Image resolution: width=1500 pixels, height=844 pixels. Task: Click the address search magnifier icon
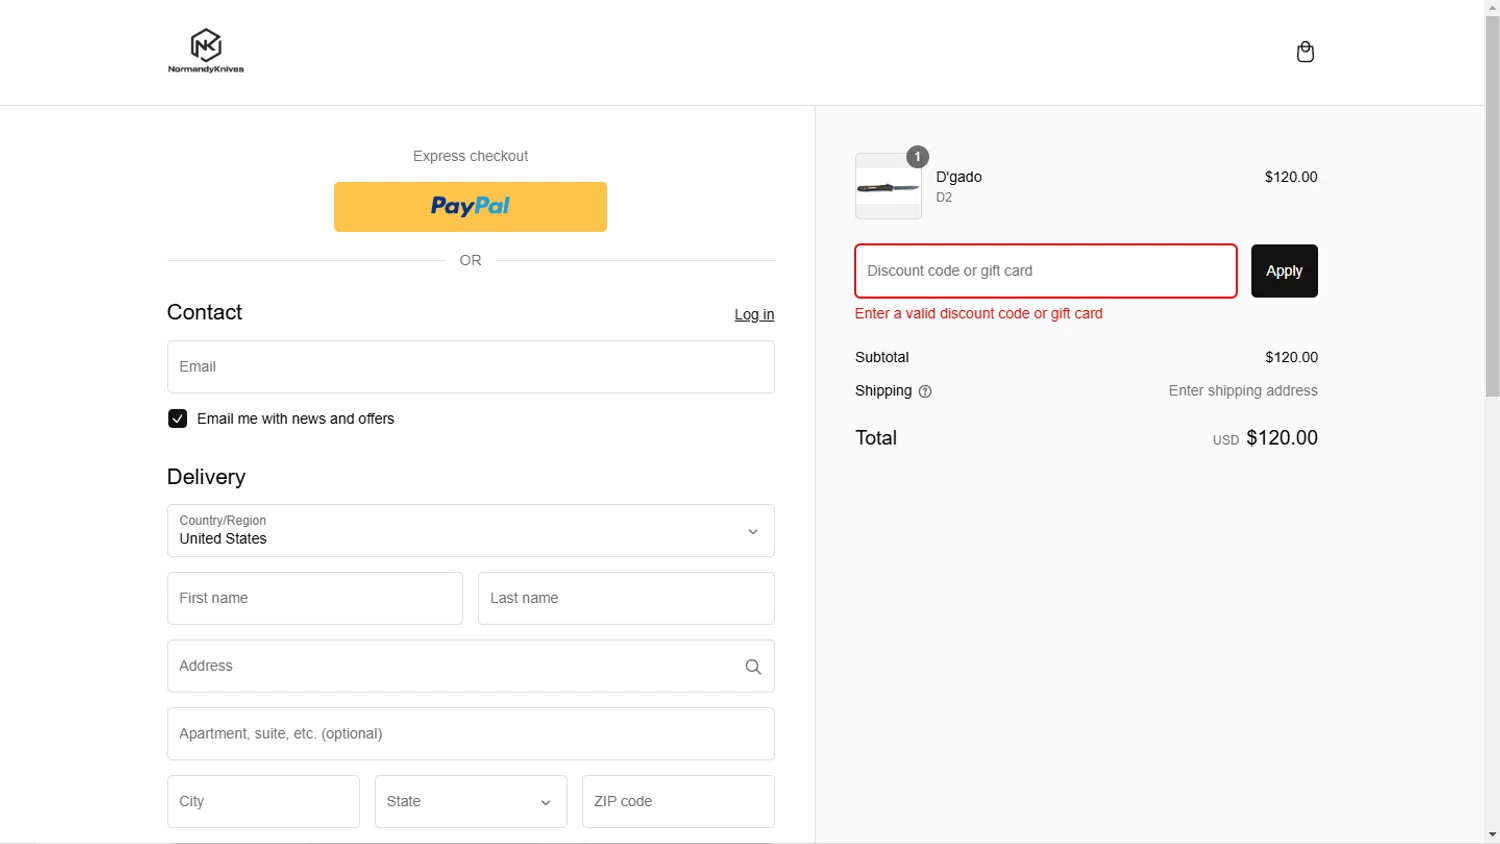(753, 667)
